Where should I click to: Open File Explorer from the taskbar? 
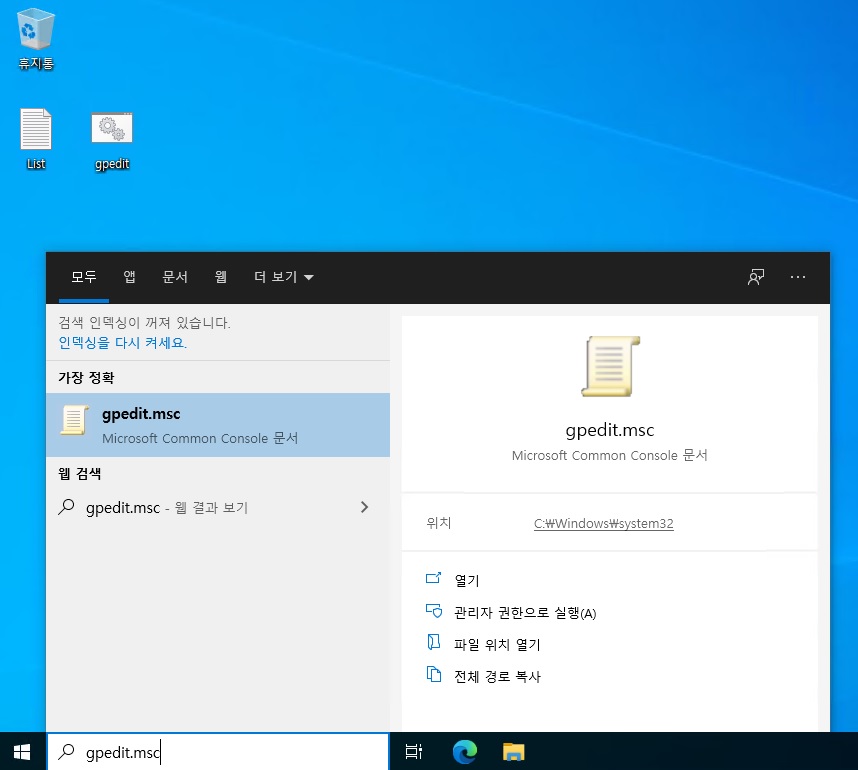coord(513,752)
